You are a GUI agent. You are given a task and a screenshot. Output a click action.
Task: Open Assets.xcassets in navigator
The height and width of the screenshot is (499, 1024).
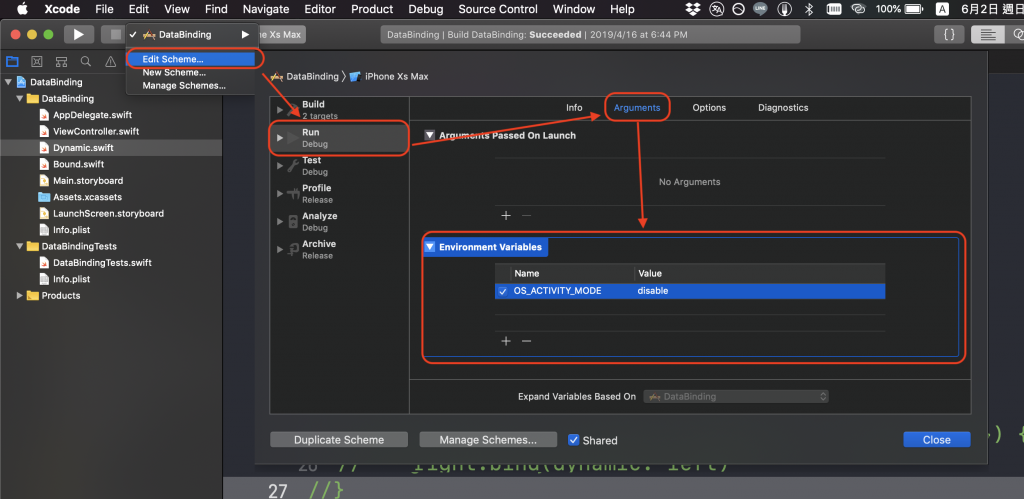pos(88,197)
